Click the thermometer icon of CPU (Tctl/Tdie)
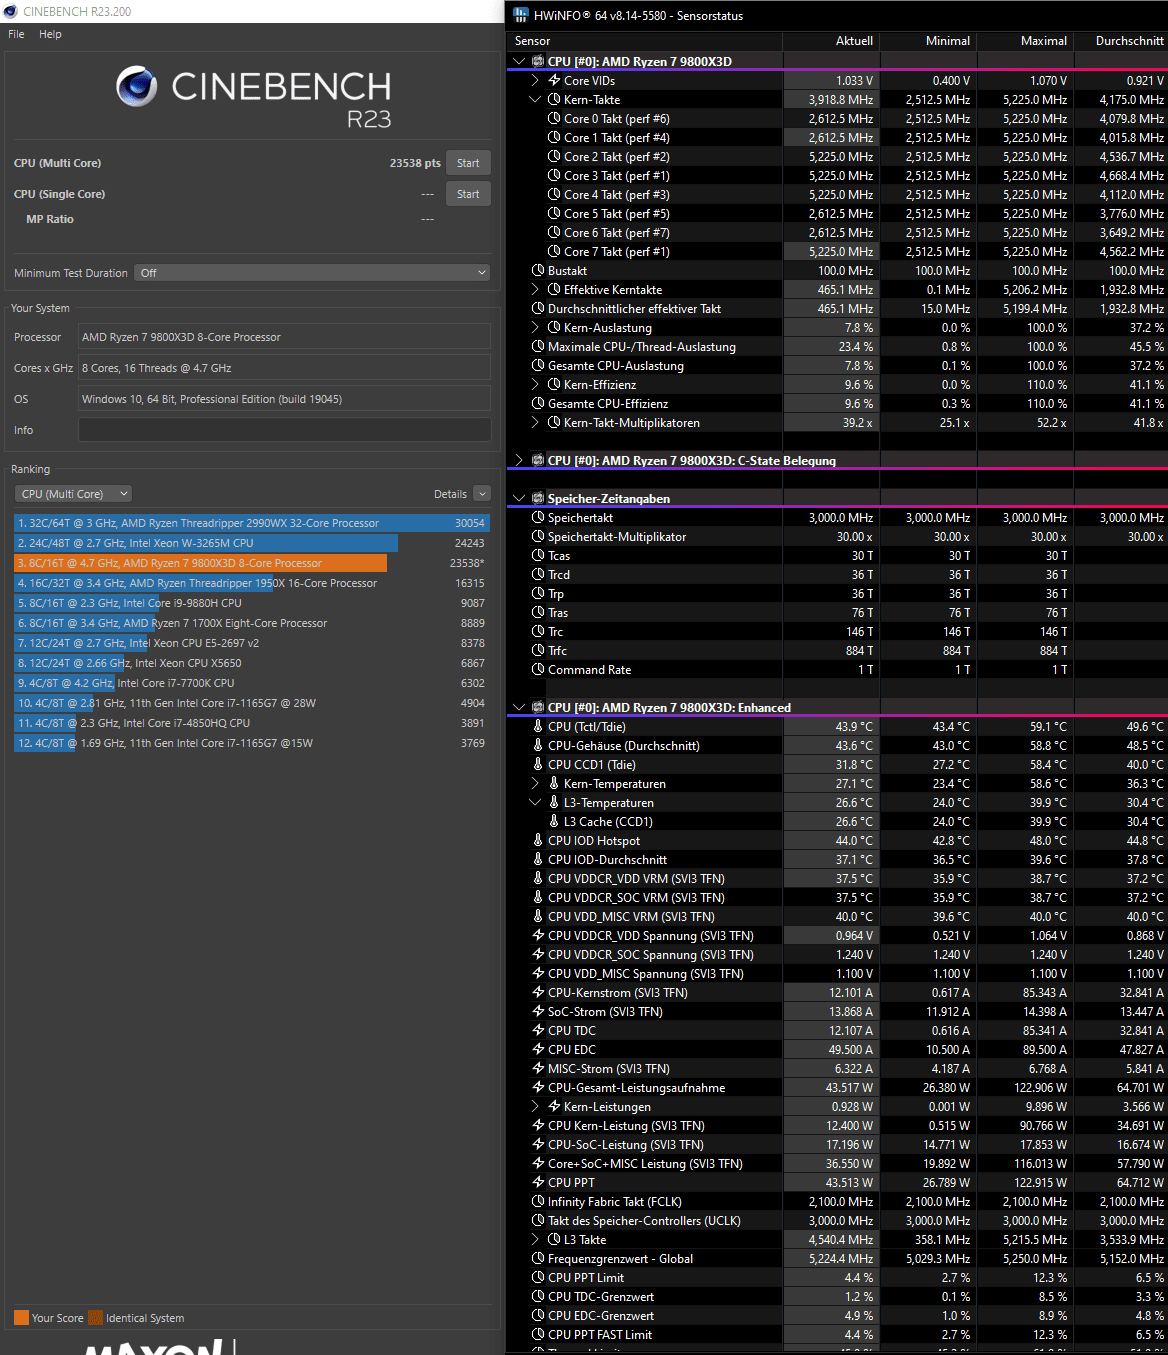The width and height of the screenshot is (1168, 1355). (x=538, y=726)
